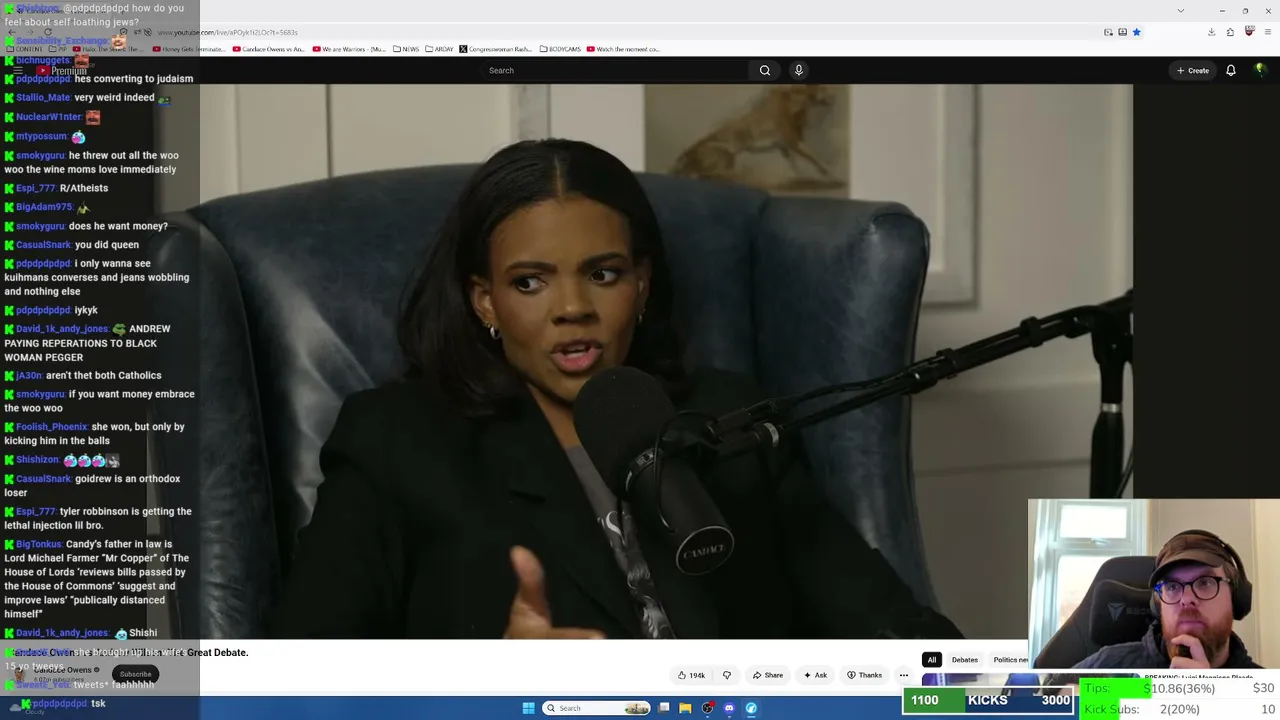Like the video with 194k likes

691,675
